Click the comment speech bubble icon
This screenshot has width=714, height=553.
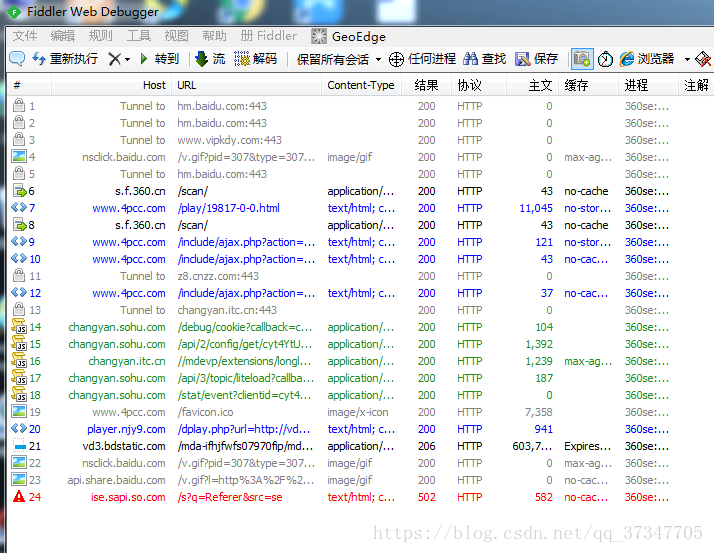[x=17, y=59]
